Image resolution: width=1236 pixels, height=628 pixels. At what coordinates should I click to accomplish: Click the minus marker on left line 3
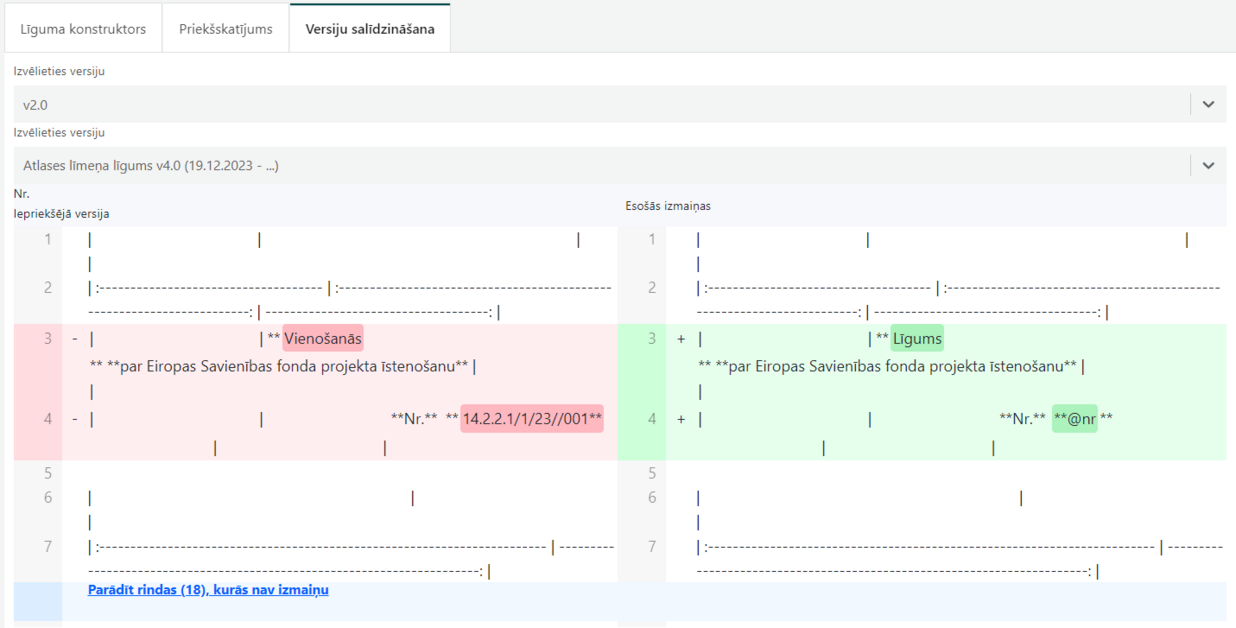(x=75, y=339)
